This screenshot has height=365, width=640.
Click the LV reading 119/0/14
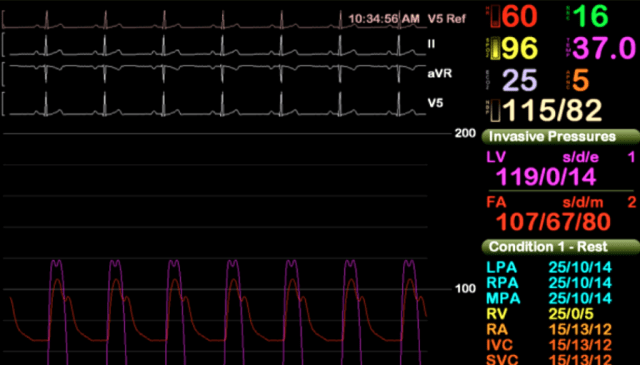pyautogui.click(x=546, y=177)
